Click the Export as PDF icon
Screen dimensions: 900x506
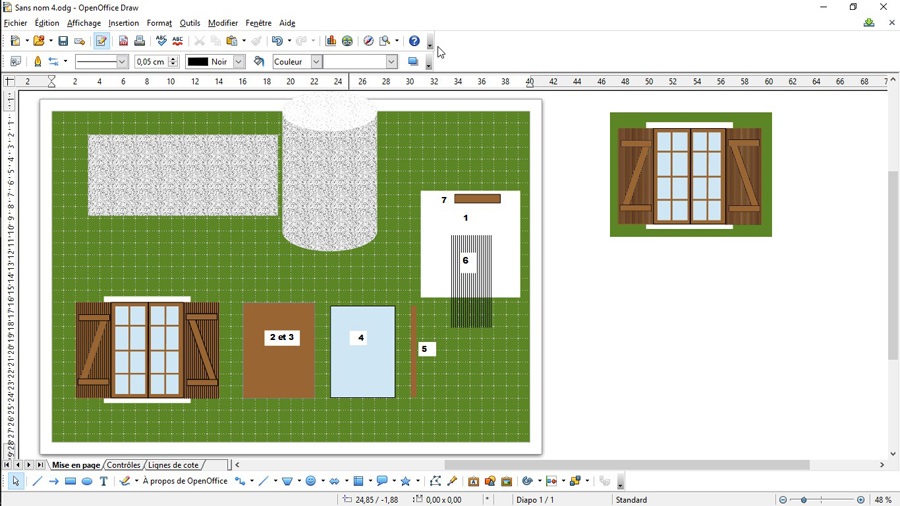click(x=124, y=41)
